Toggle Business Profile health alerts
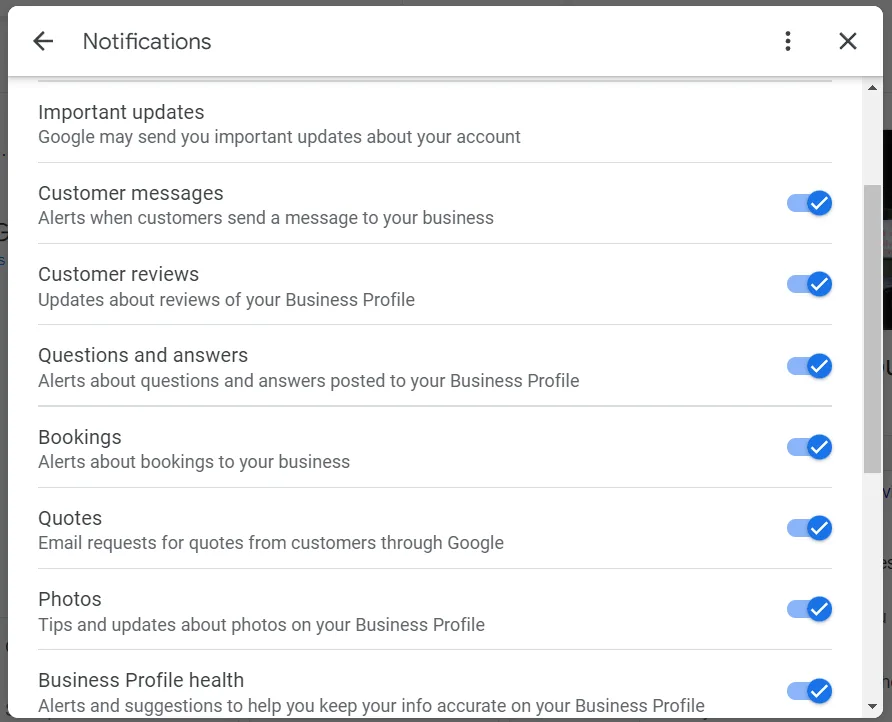892x722 pixels. point(809,691)
